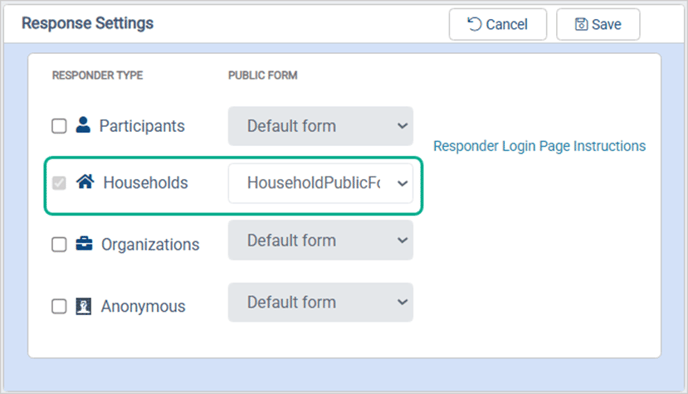Open the Anonymous Default form dropdown
This screenshot has height=394, width=688.
(320, 302)
